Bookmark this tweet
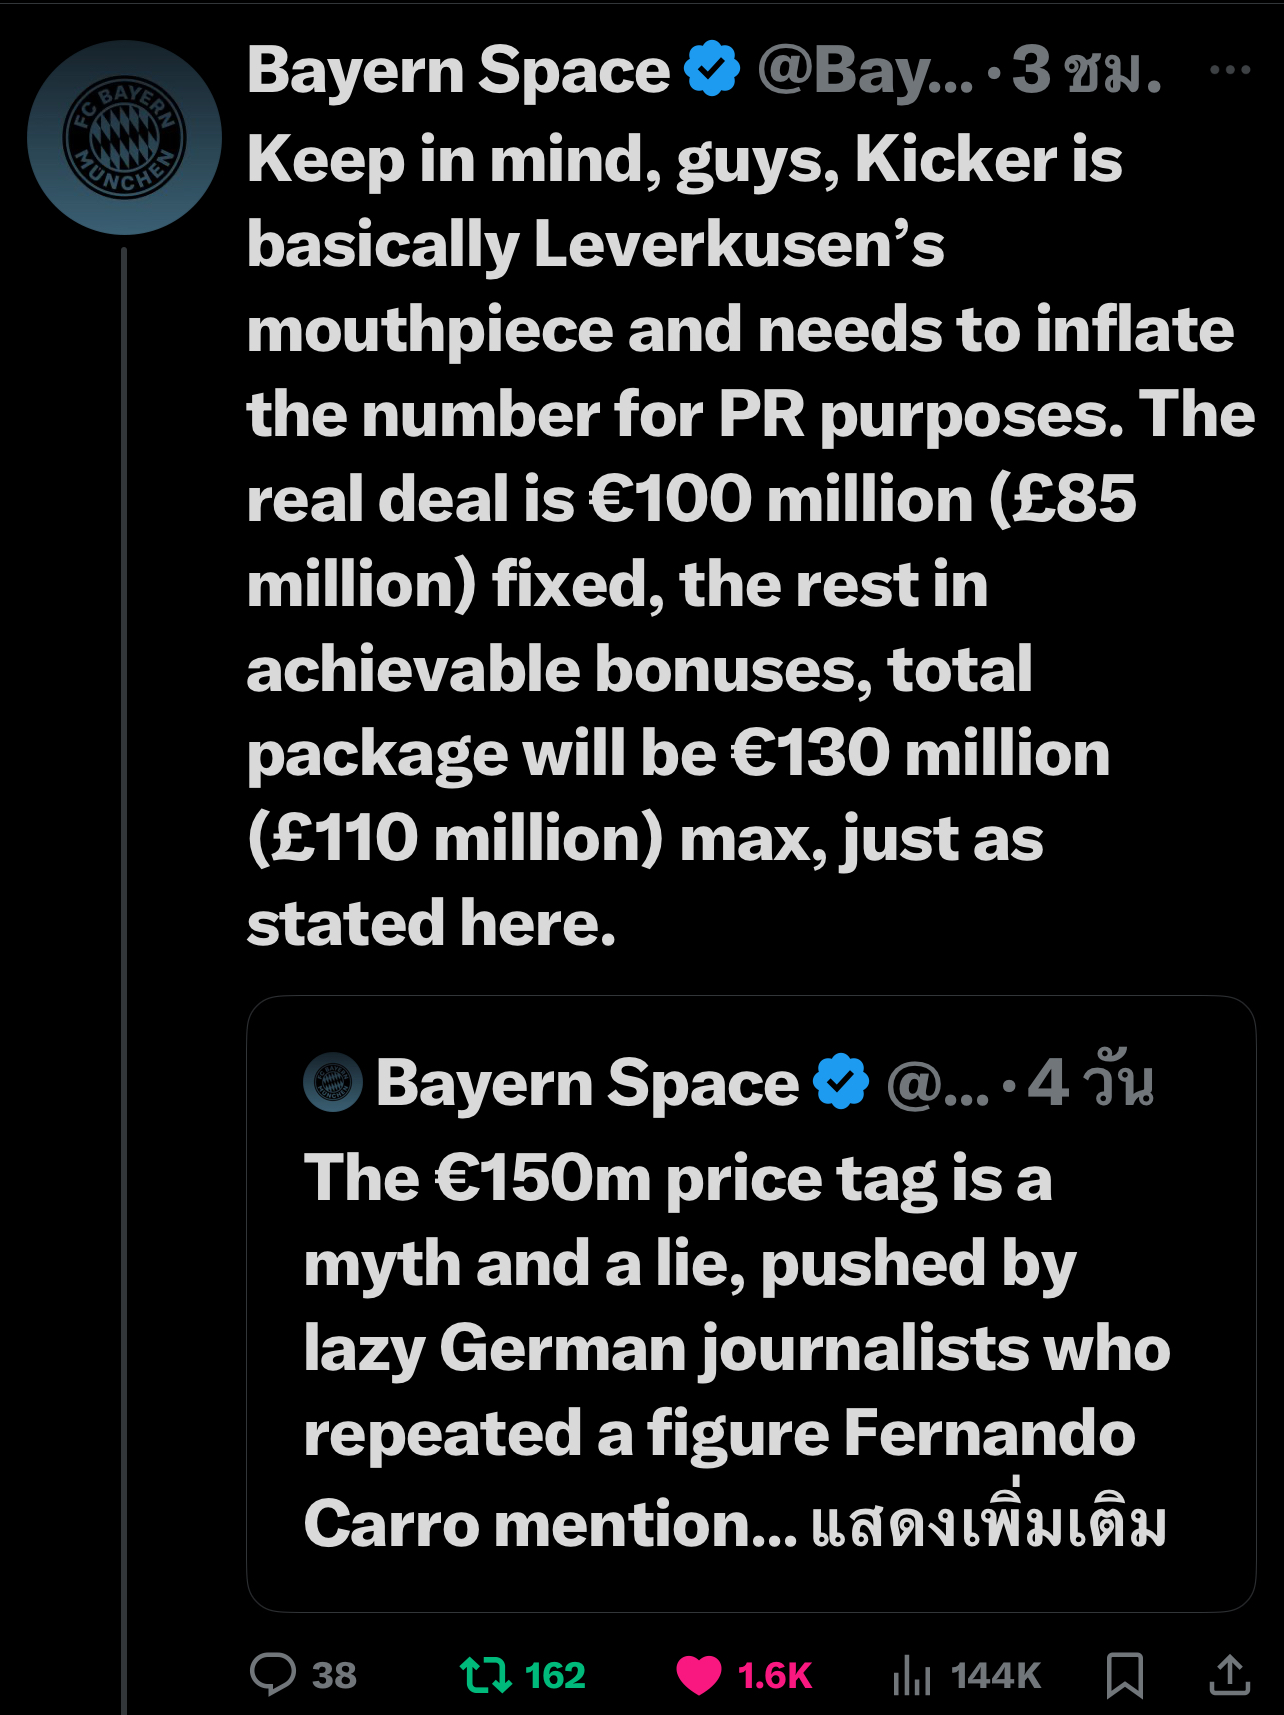Image resolution: width=1284 pixels, height=1715 pixels. [1125, 1675]
